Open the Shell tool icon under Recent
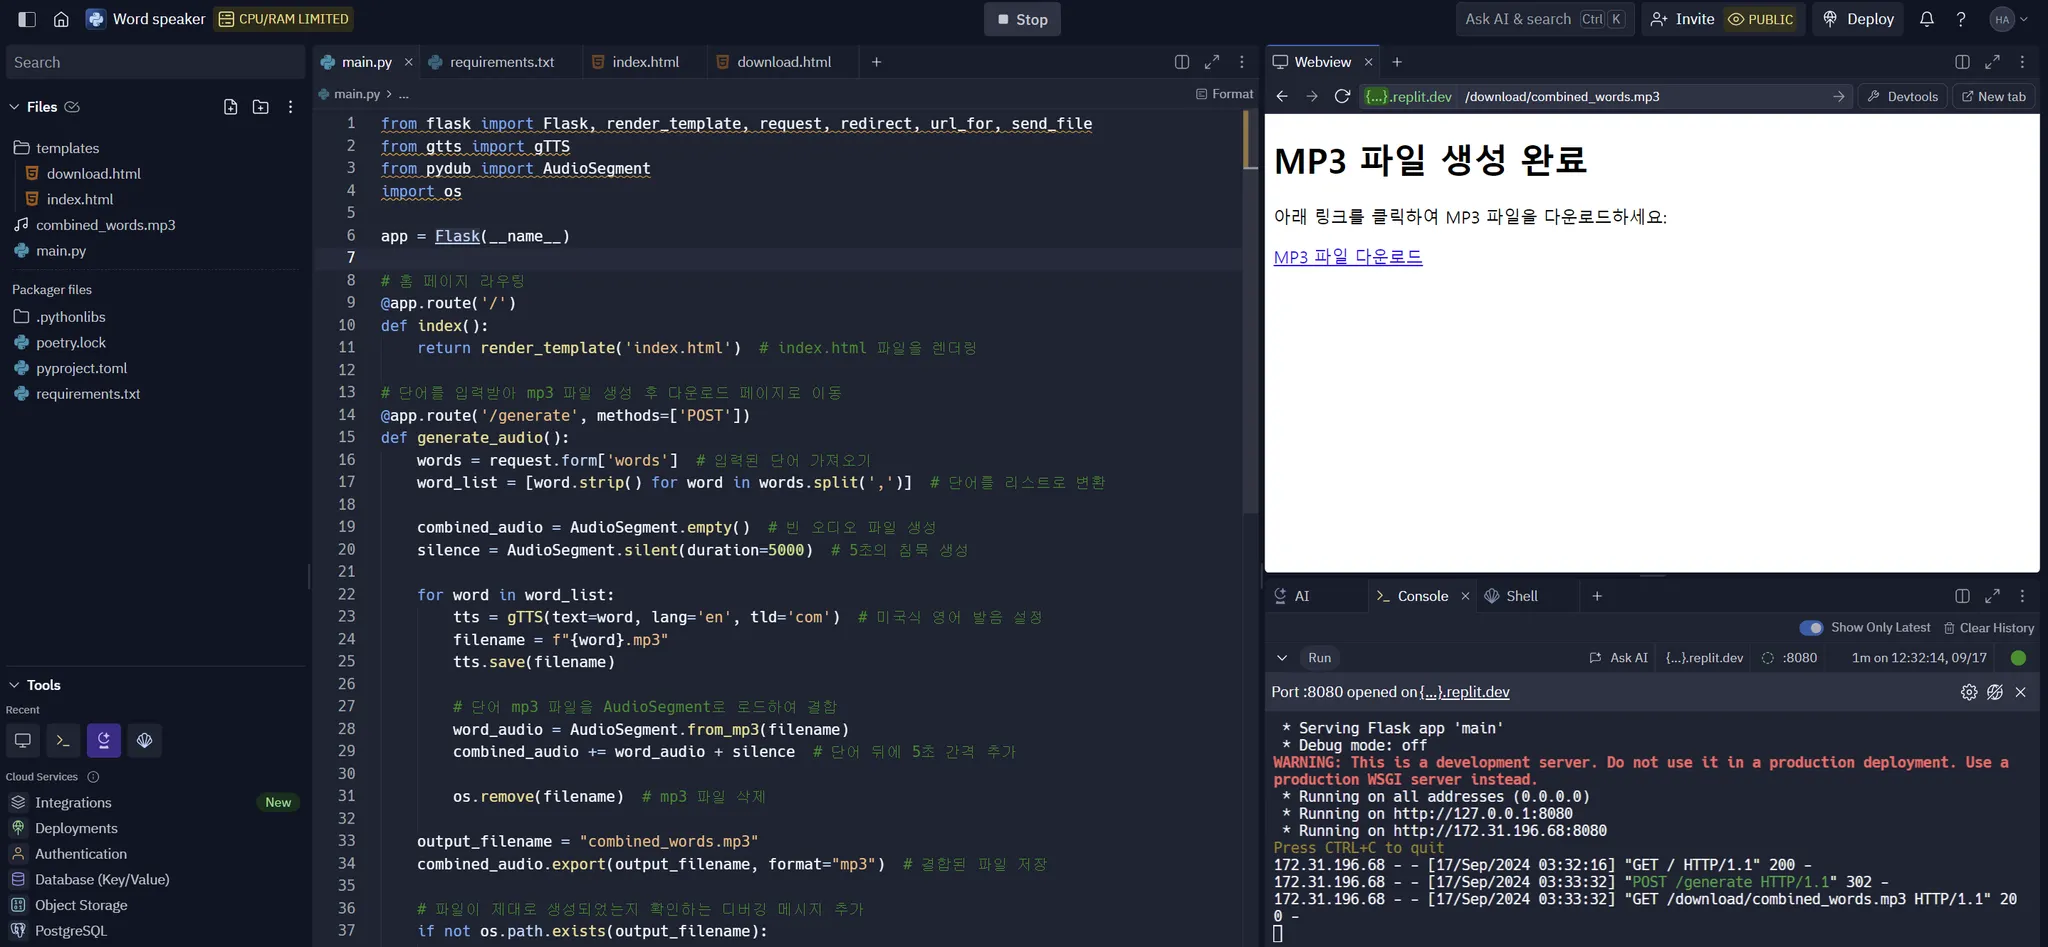The width and height of the screenshot is (2048, 947). pos(145,741)
